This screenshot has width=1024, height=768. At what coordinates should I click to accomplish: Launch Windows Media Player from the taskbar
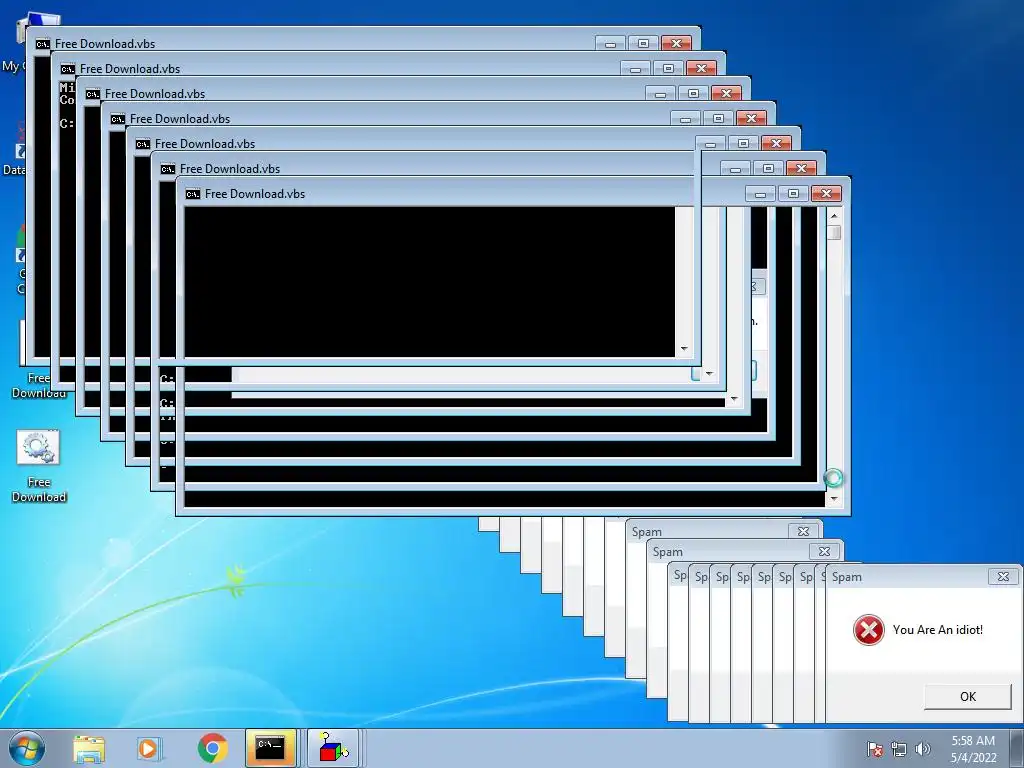coord(148,749)
